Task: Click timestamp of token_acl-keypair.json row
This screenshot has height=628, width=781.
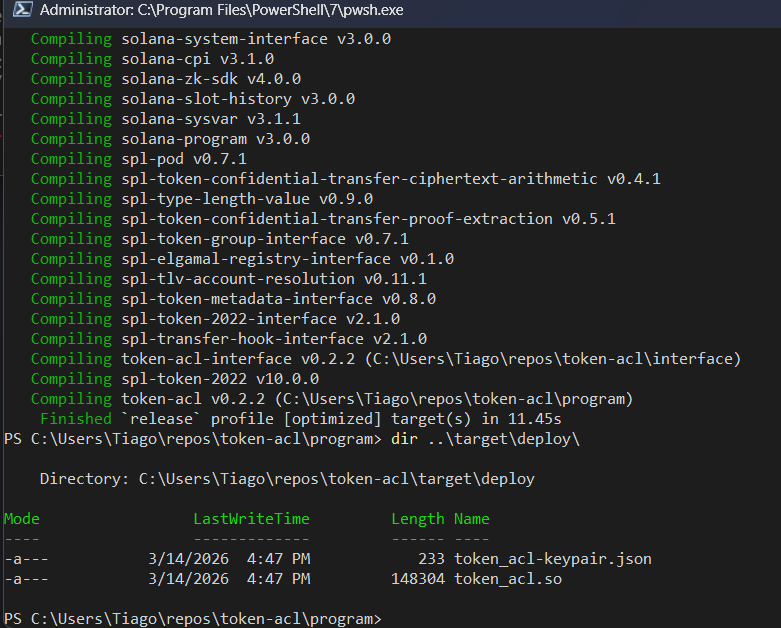Action: 229,559
